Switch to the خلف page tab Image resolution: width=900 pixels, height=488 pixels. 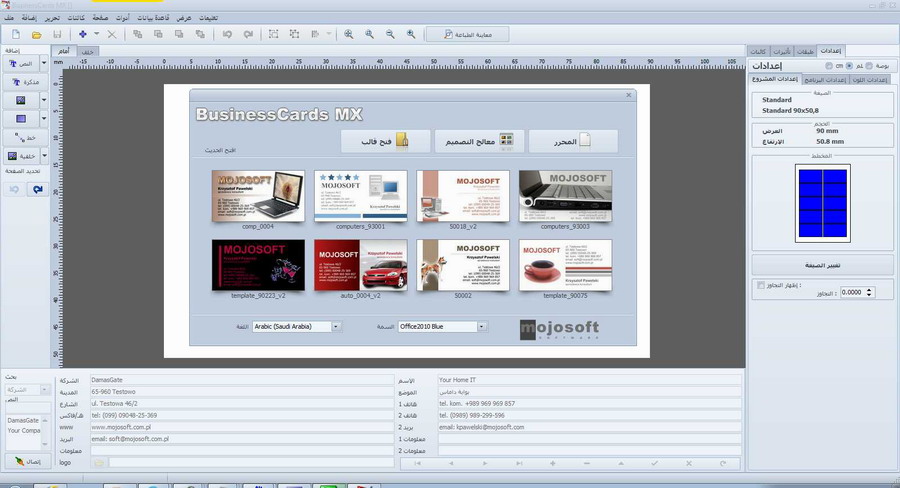click(x=87, y=52)
